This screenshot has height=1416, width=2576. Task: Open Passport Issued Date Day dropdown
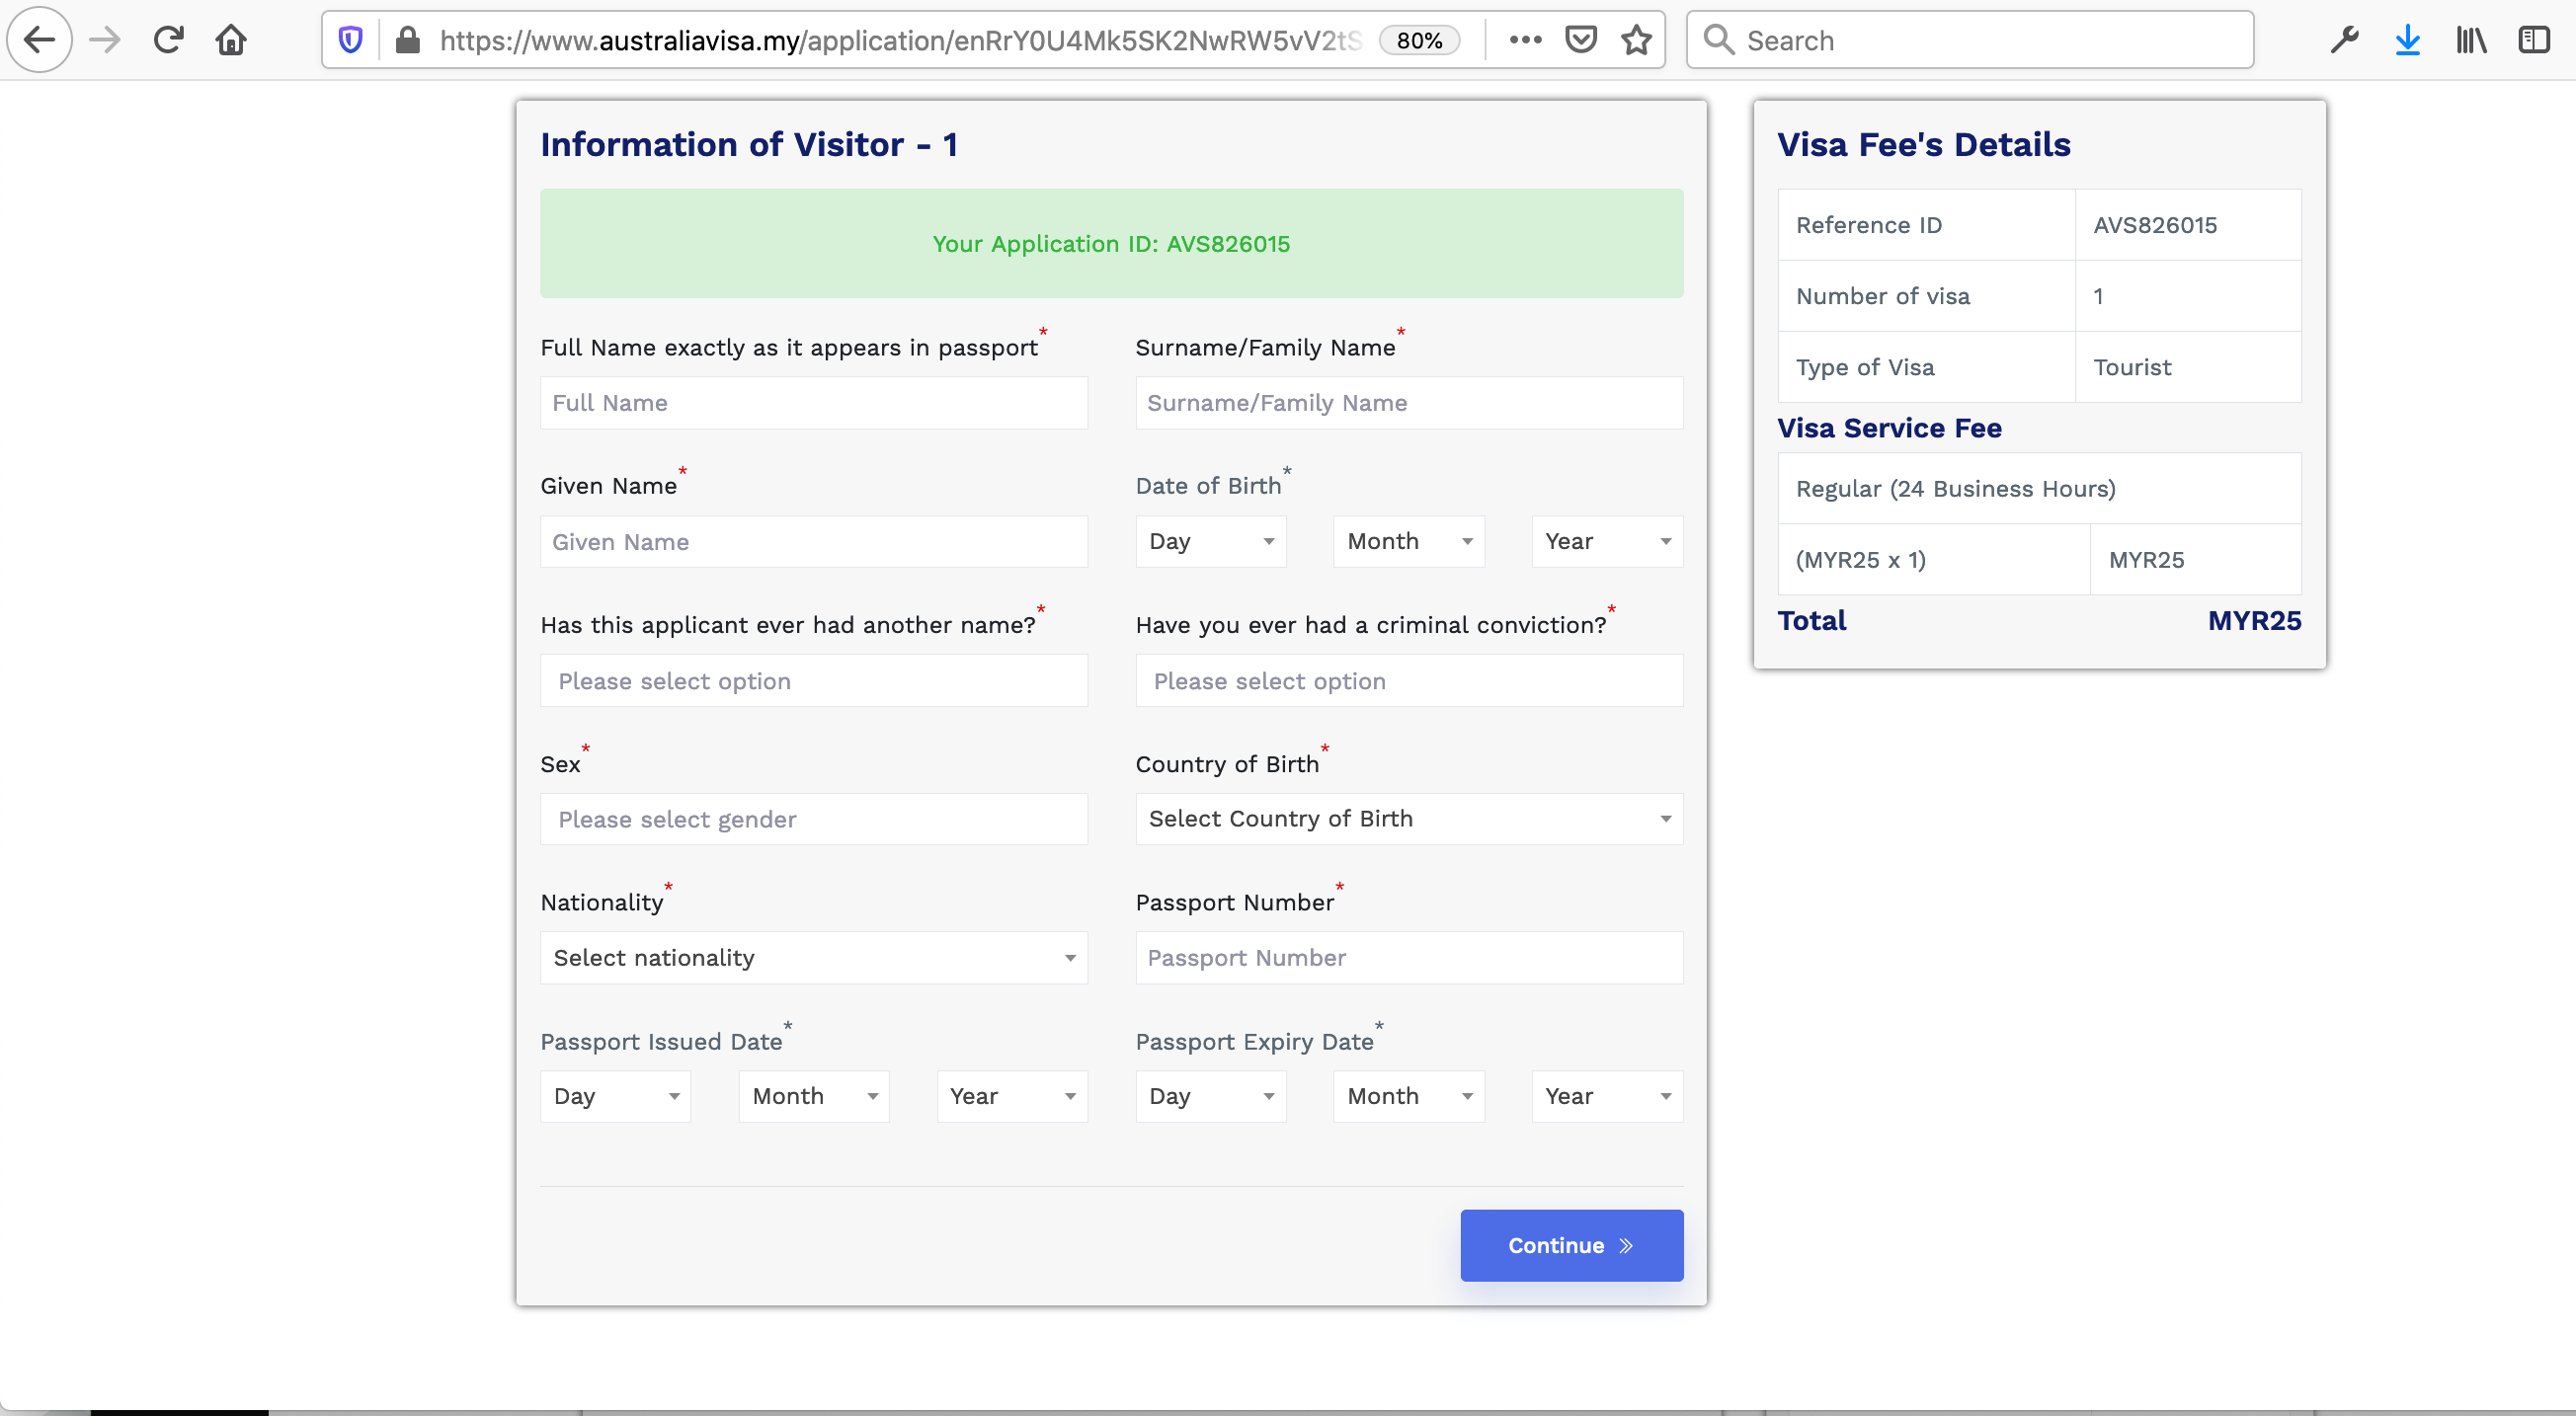coord(616,1097)
